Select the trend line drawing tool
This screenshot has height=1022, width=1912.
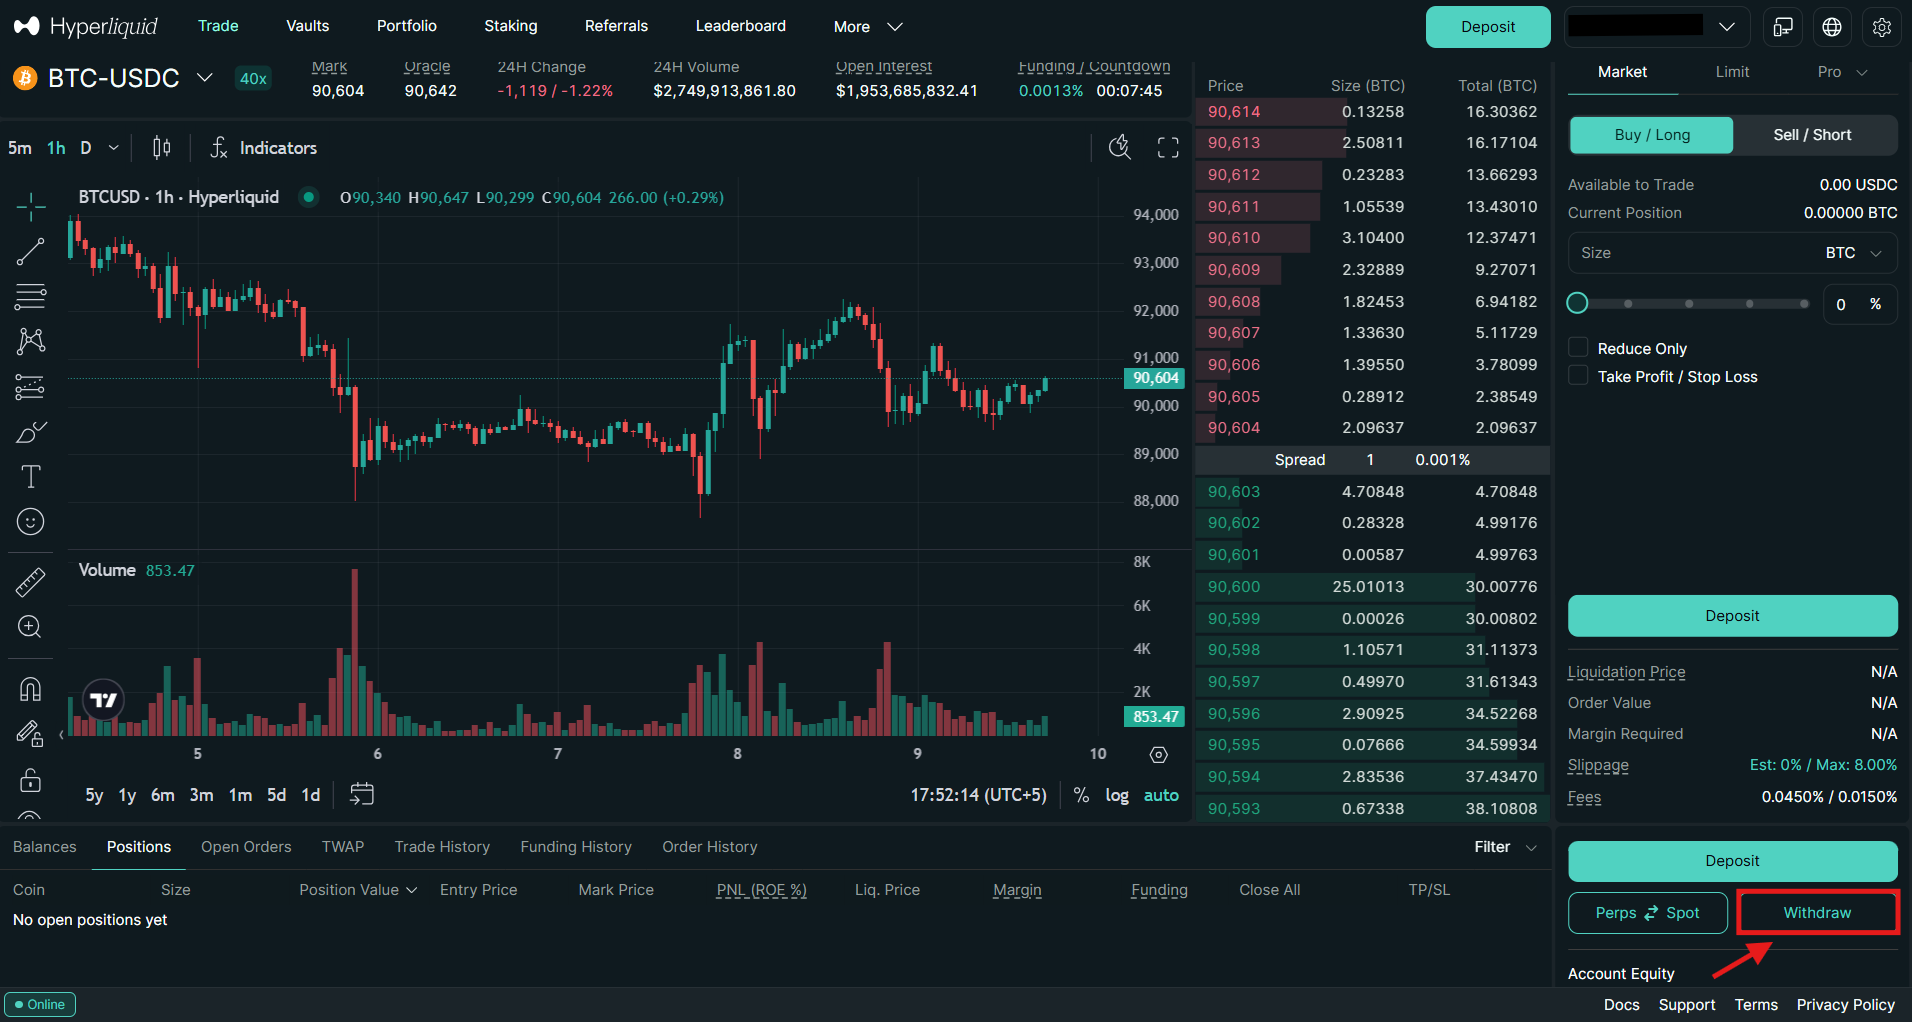(x=30, y=252)
